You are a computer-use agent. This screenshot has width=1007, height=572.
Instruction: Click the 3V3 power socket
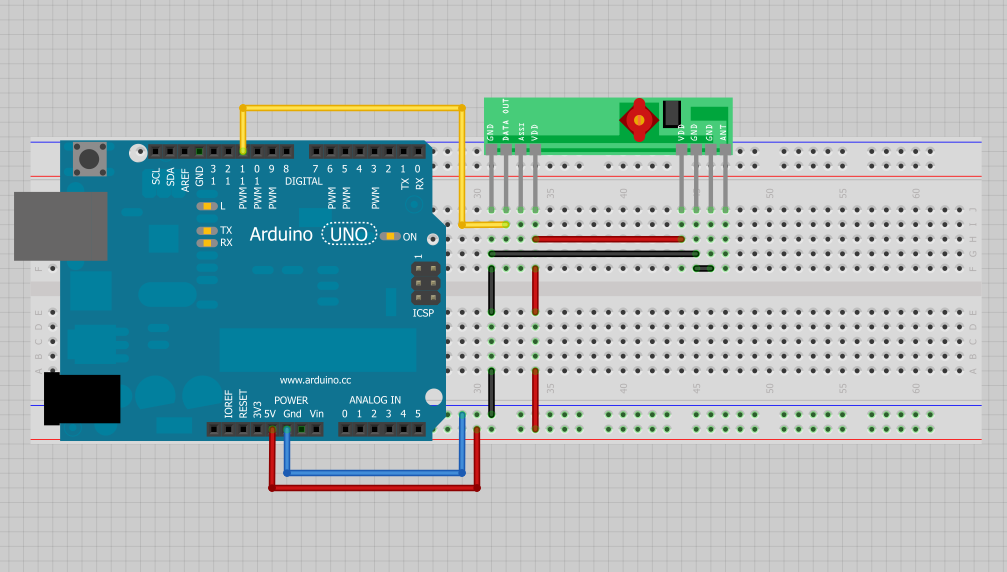click(x=258, y=429)
